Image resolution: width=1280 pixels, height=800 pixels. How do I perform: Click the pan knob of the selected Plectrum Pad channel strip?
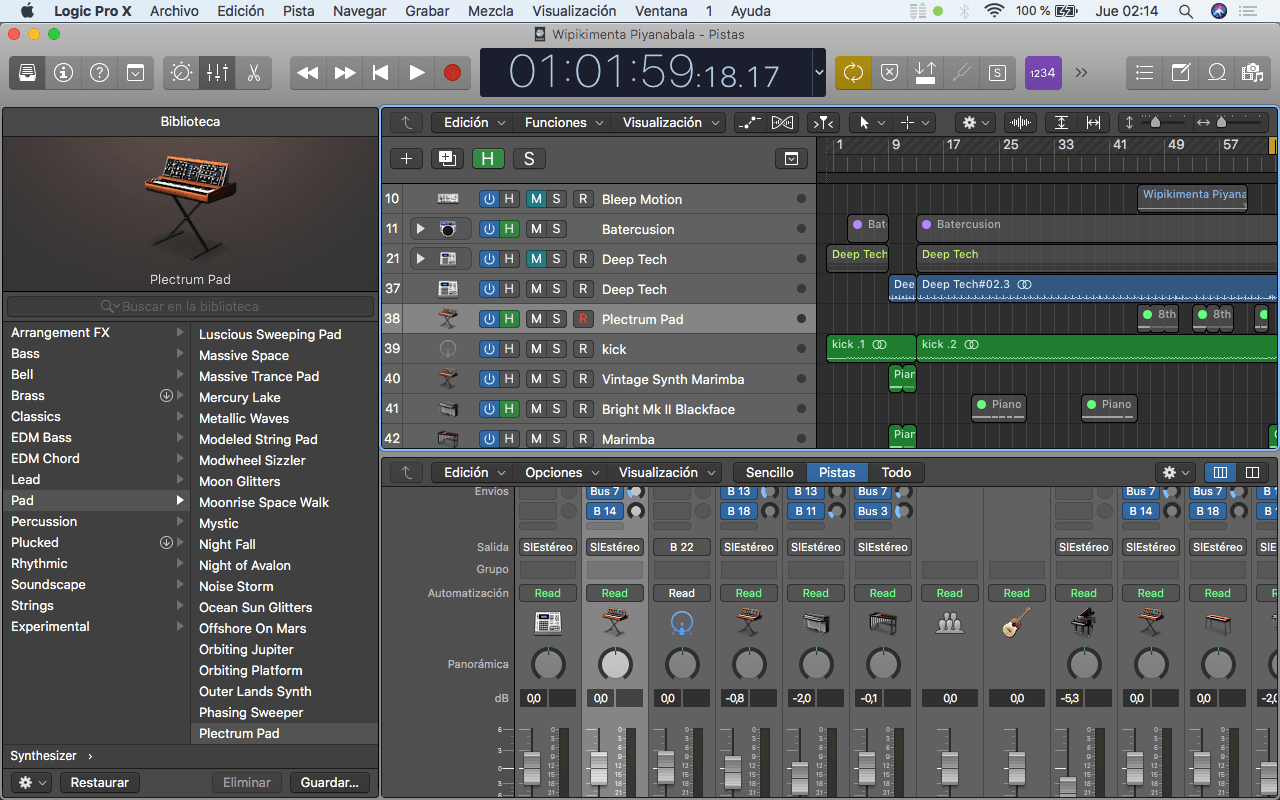(x=615, y=664)
